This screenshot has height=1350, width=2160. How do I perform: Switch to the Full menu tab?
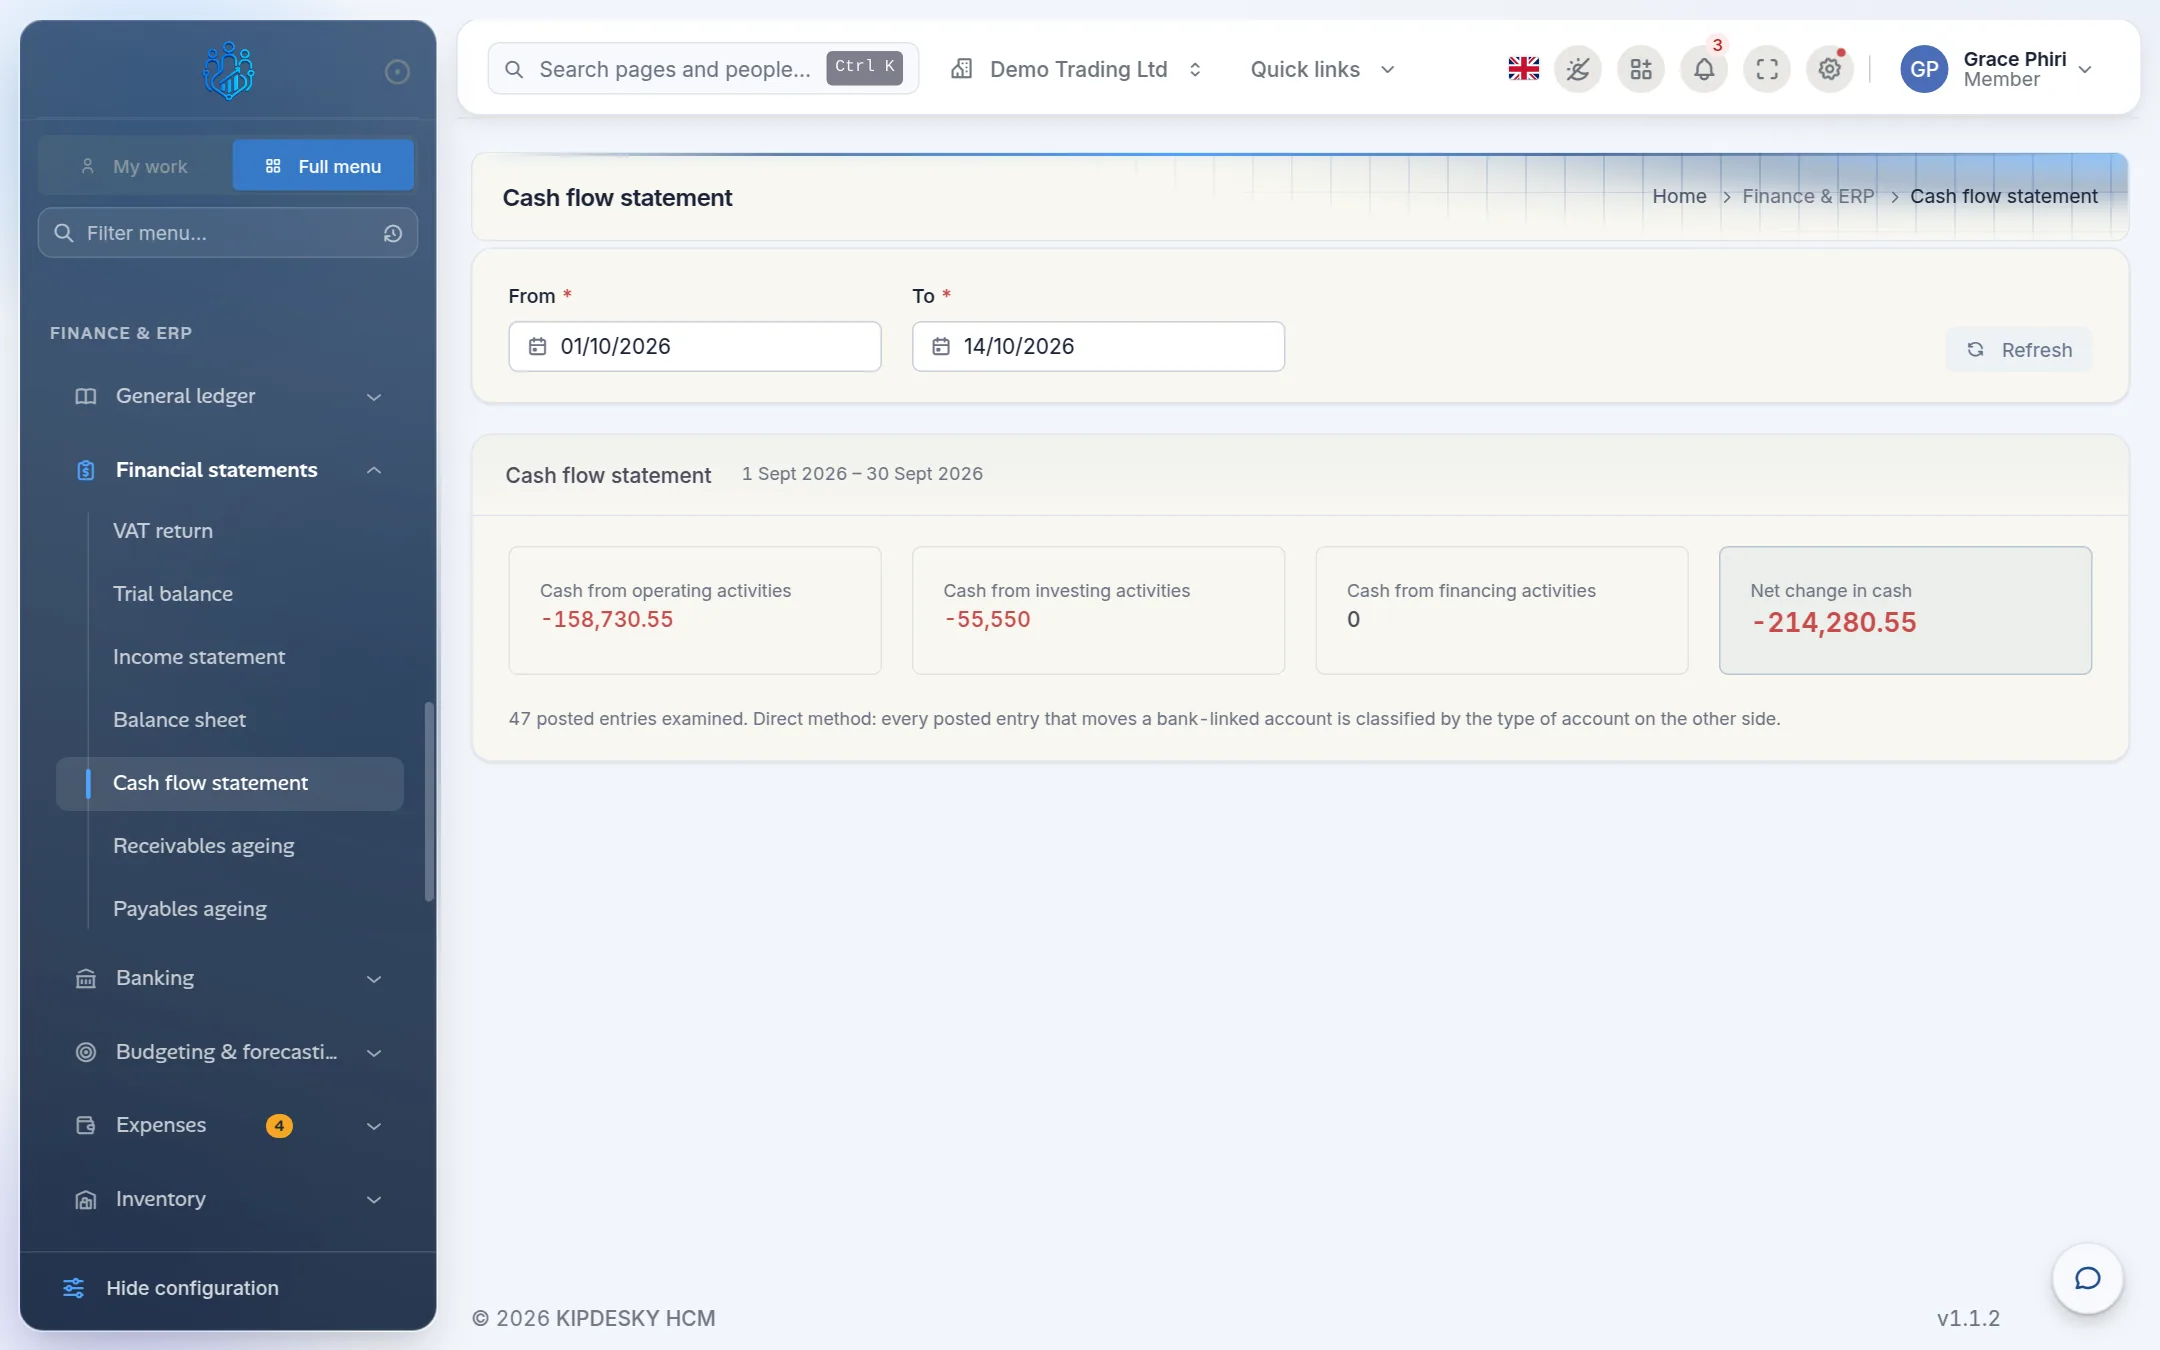[323, 166]
